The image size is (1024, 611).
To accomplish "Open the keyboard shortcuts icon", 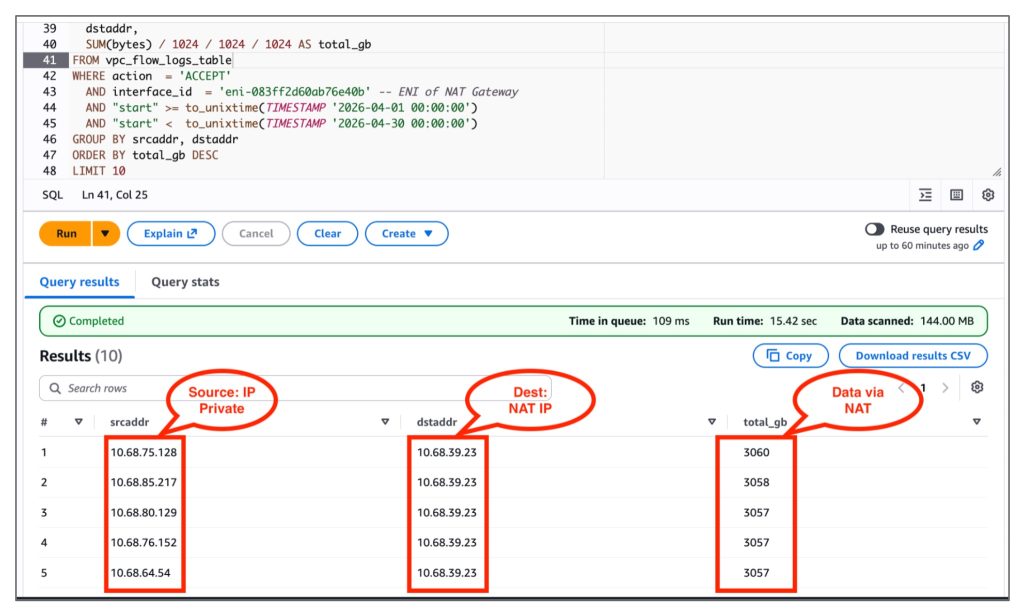I will (x=957, y=195).
